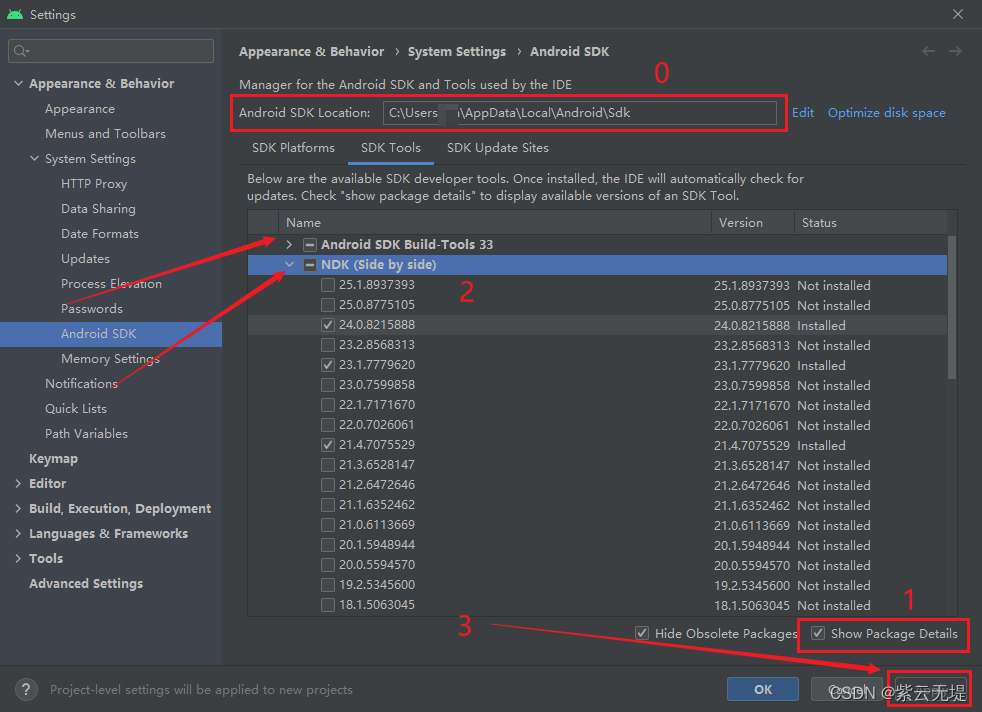
Task: Open Updates settings page
Action: point(85,259)
